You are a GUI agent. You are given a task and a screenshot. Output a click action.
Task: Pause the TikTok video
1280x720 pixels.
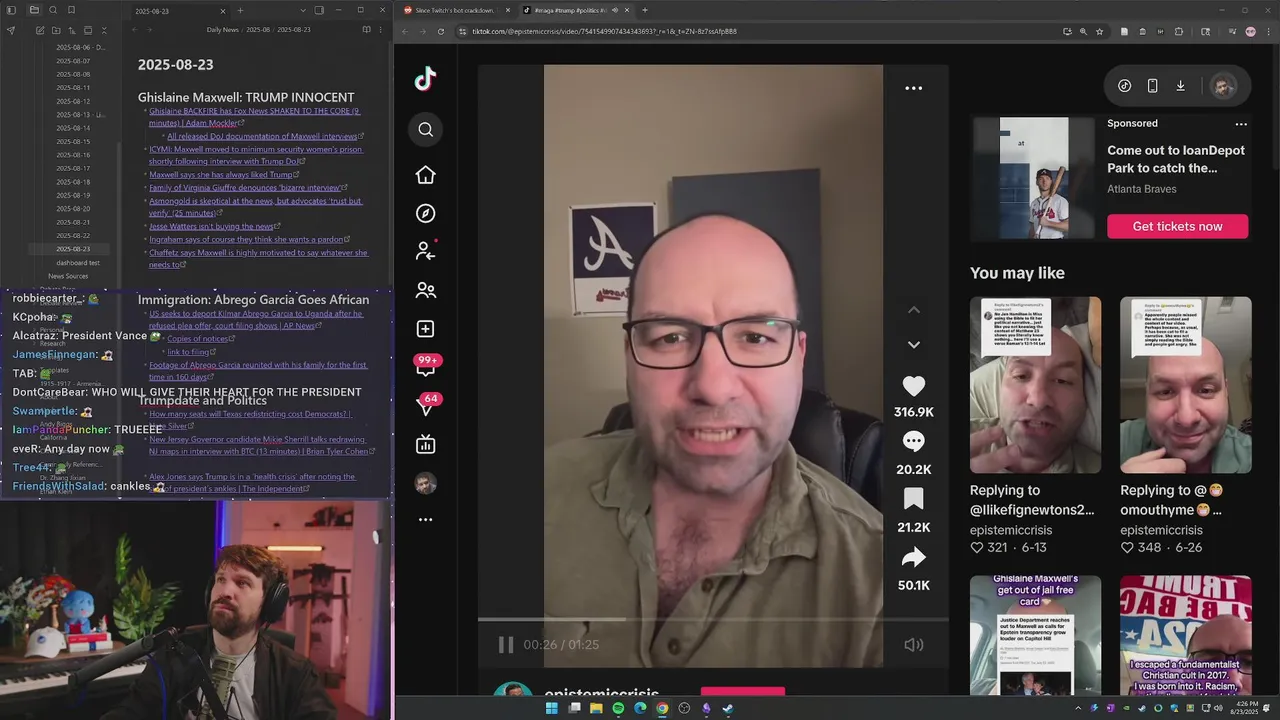click(506, 645)
